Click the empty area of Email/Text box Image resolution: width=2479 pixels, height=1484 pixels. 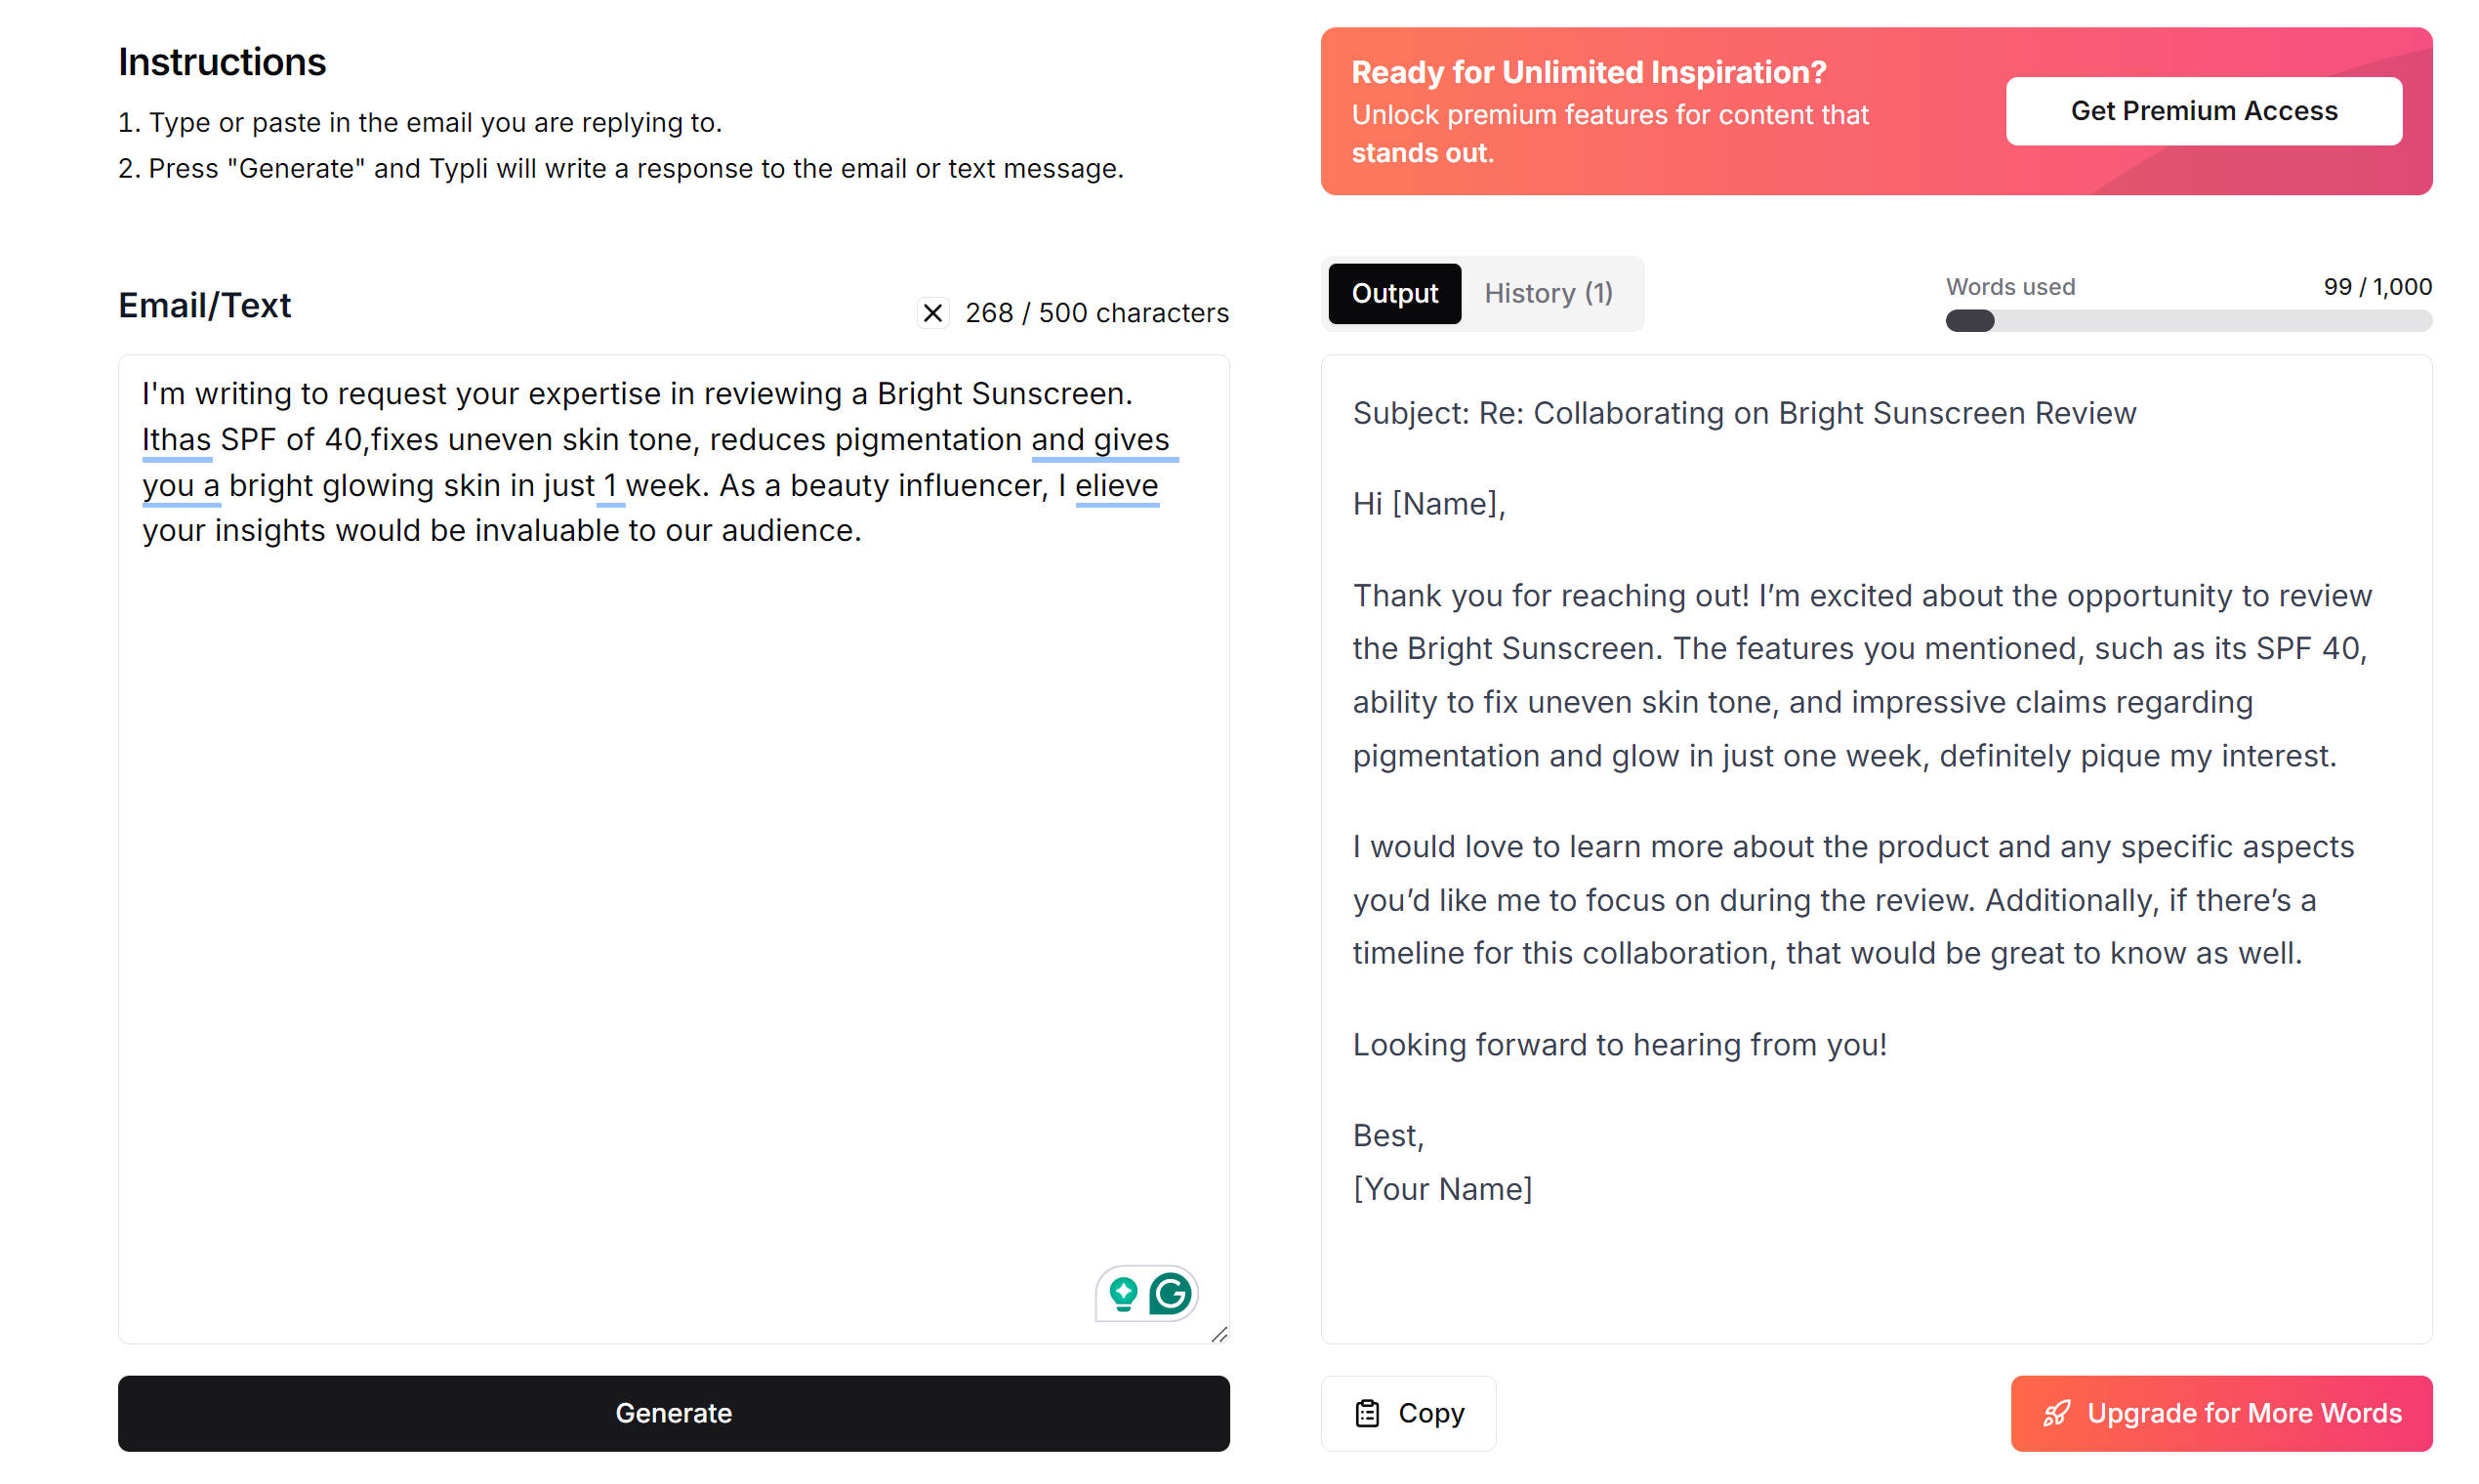click(672, 900)
